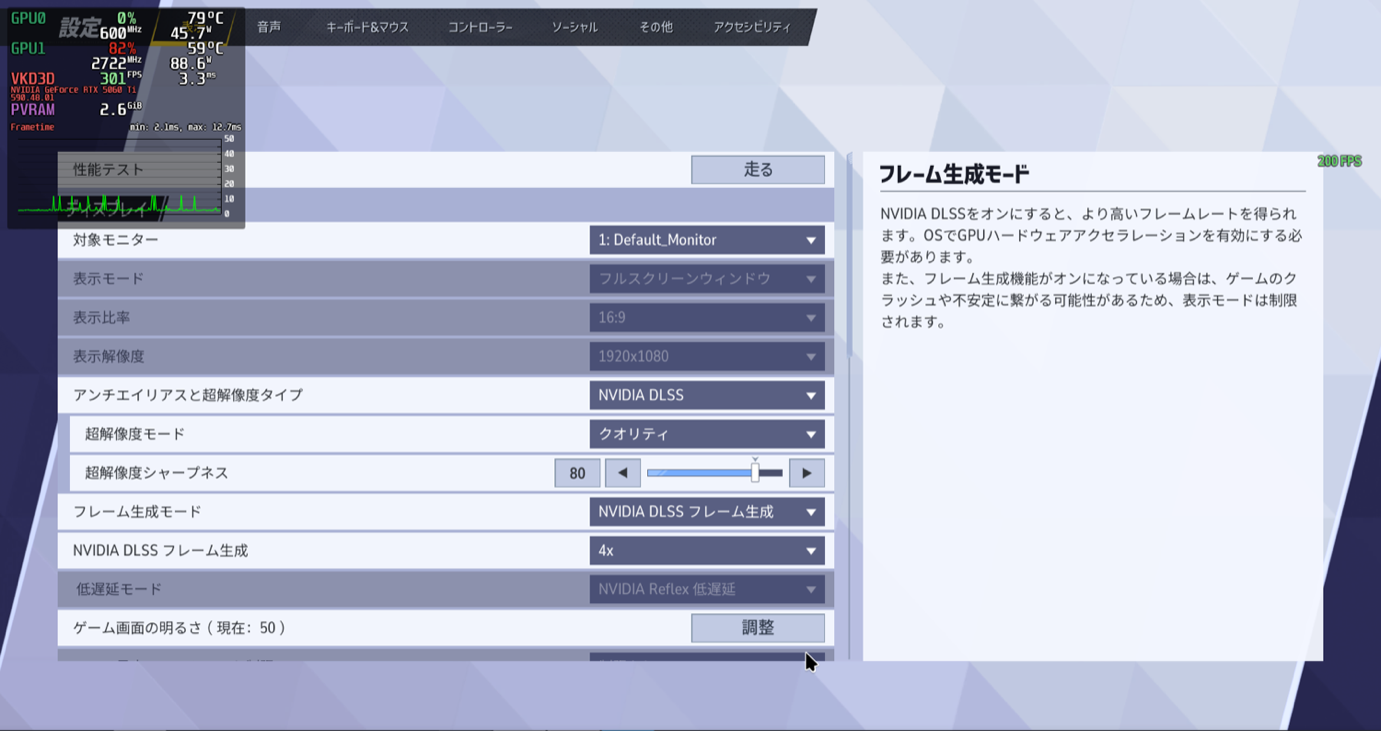This screenshot has width=1381, height=731.
Task: Open the キーボード&マウス settings tab
Action: [x=367, y=27]
